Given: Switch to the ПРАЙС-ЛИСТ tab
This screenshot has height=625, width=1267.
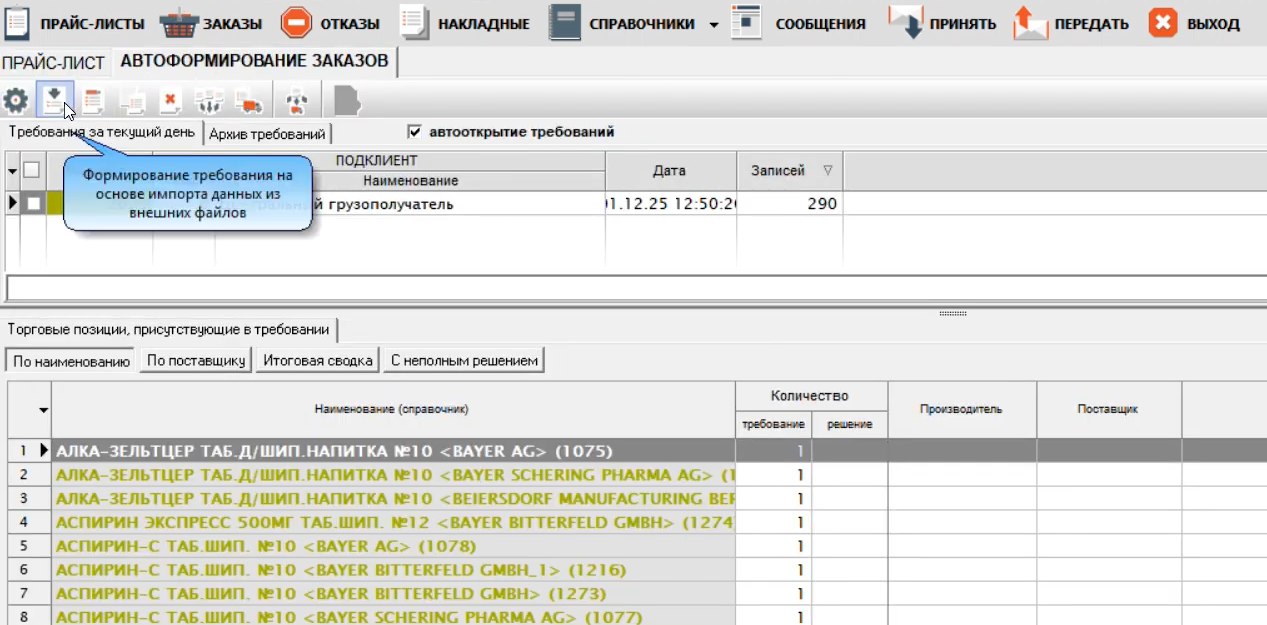Looking at the screenshot, I should click(x=53, y=62).
